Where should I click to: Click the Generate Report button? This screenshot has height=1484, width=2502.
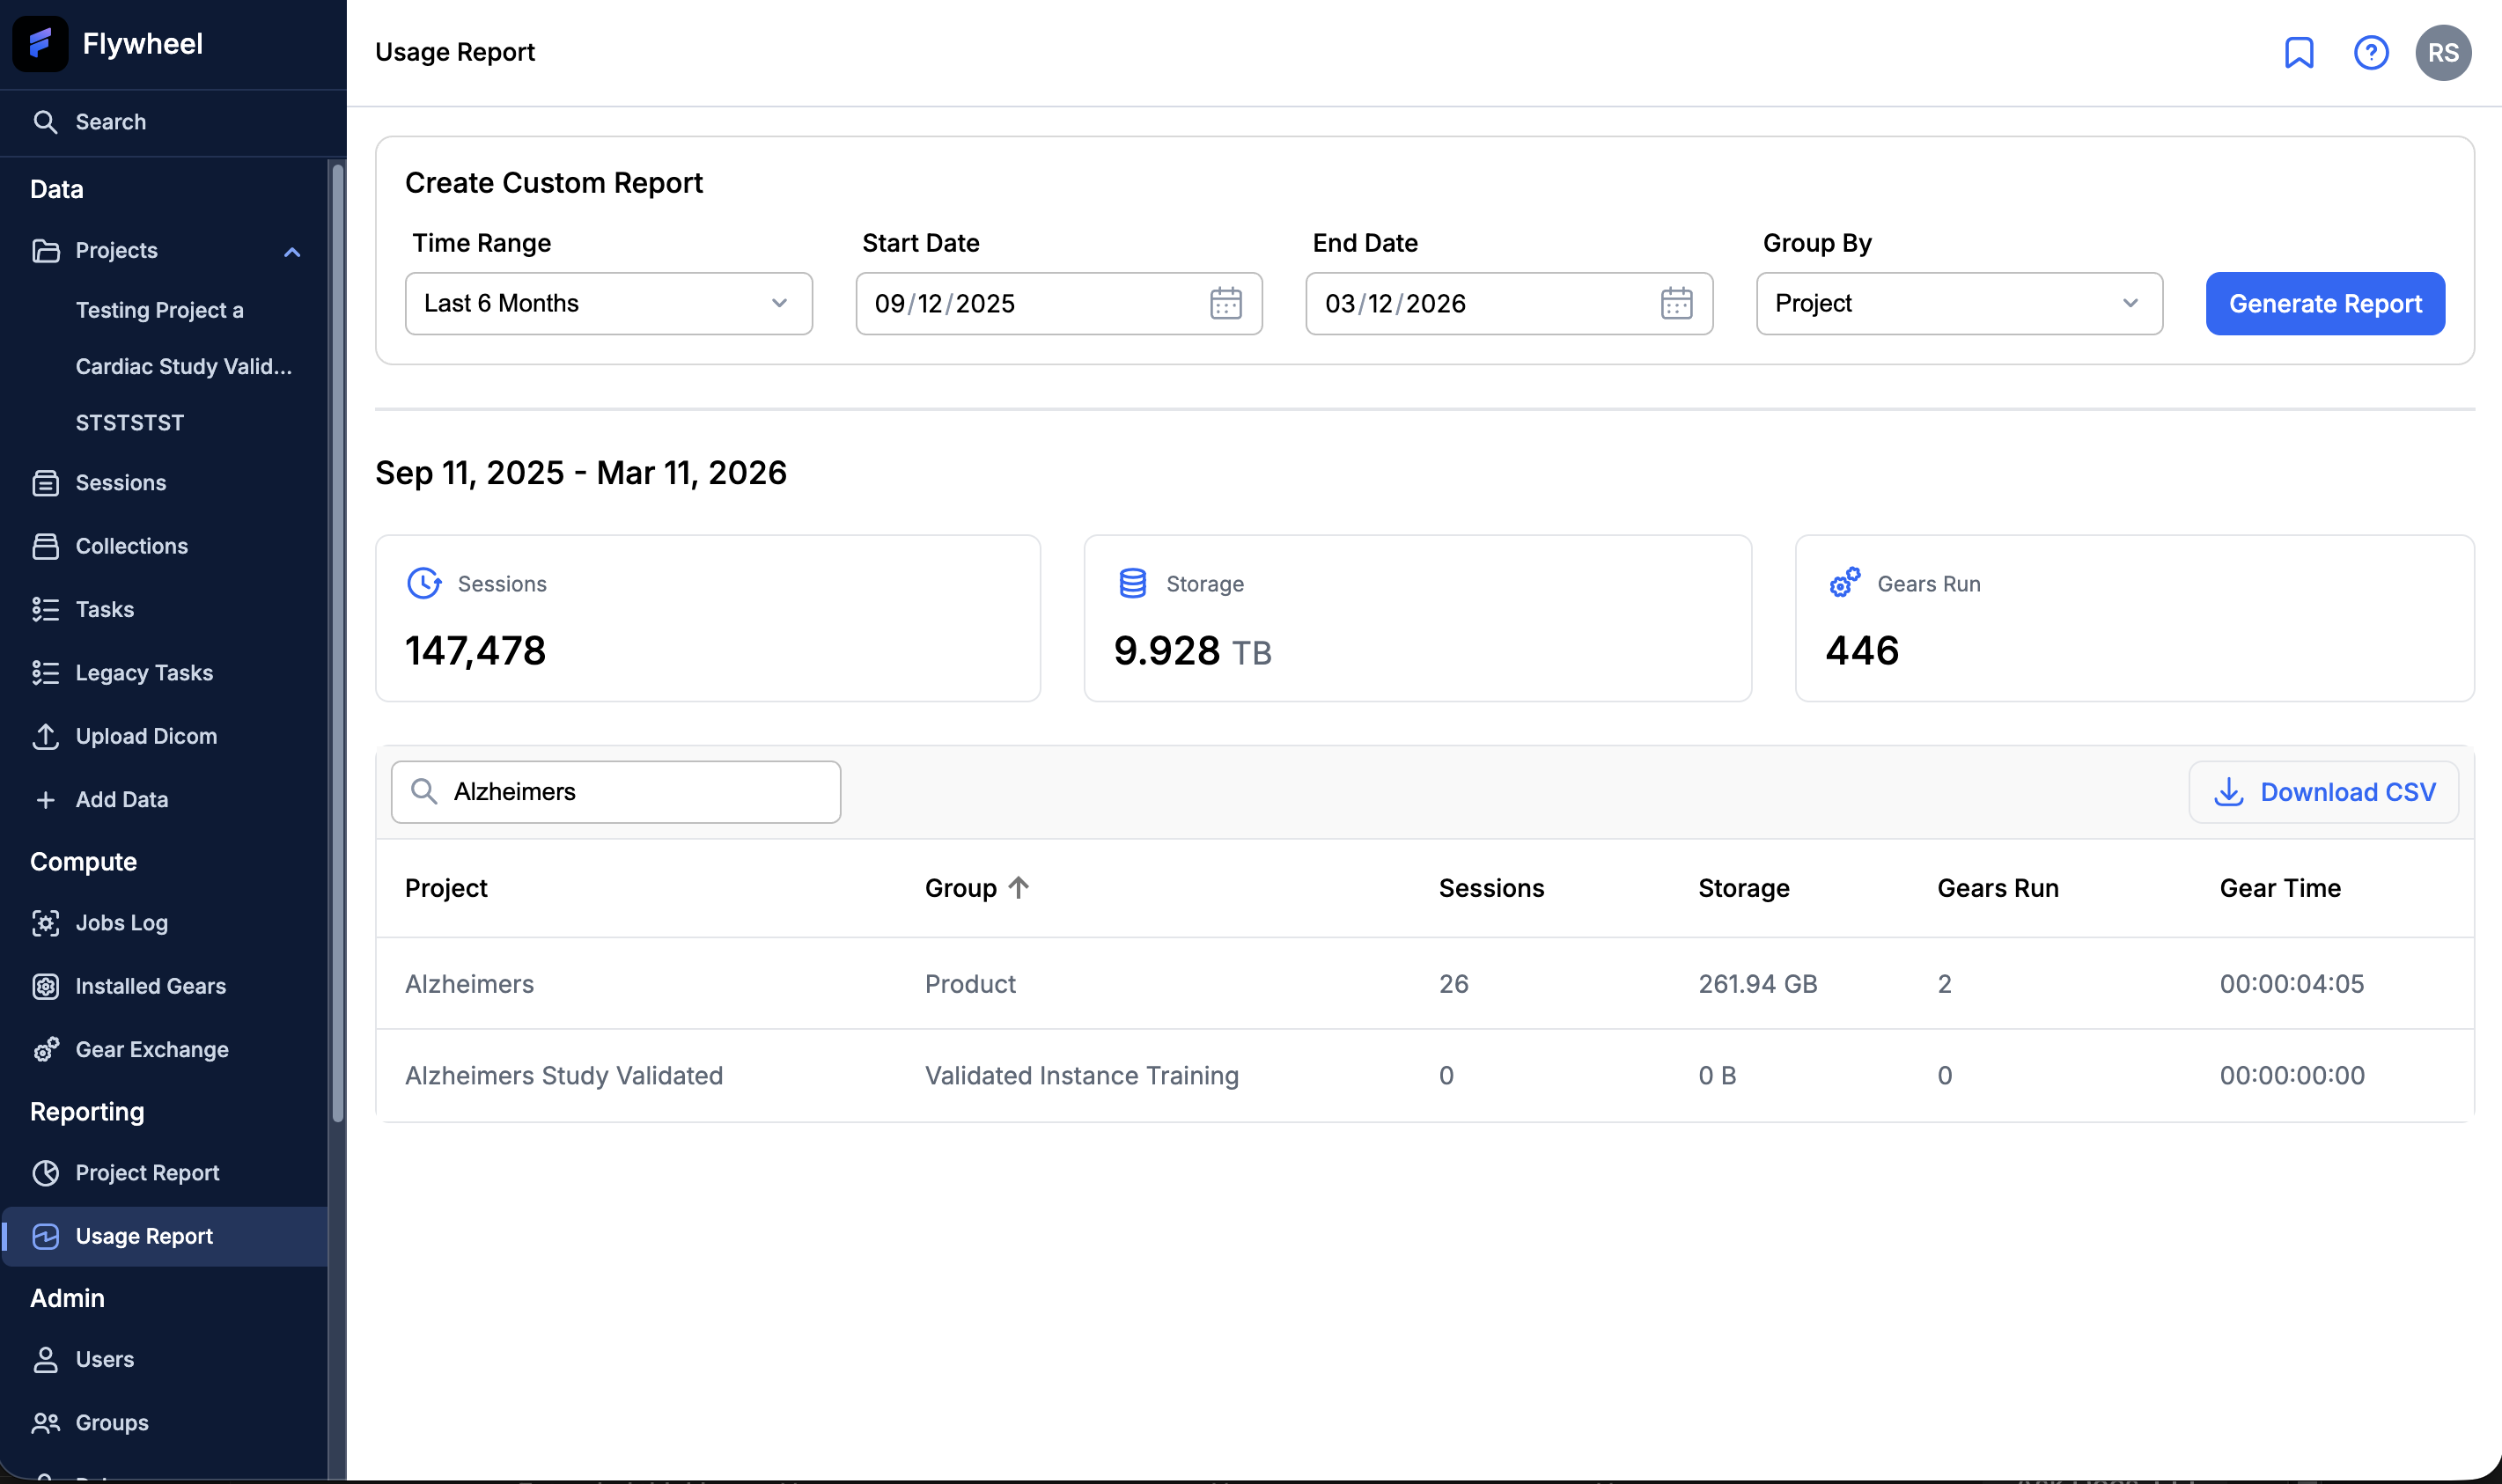(x=2324, y=303)
